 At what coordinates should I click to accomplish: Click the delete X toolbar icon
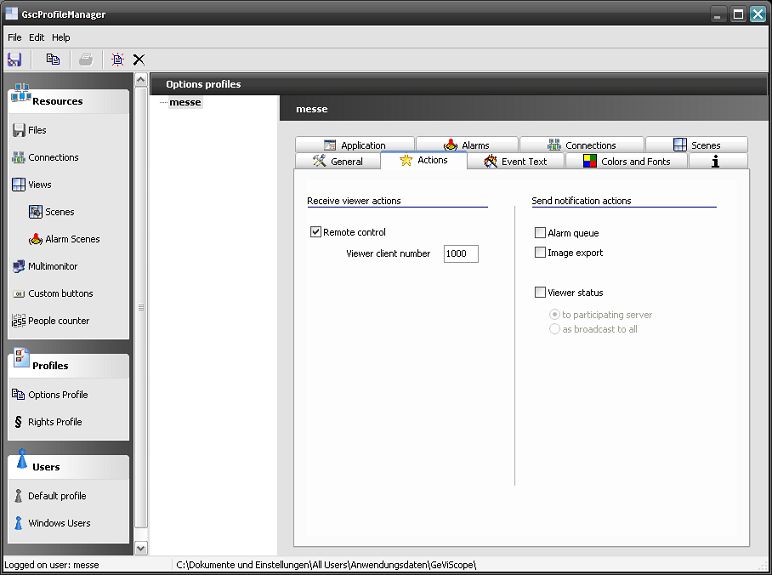[x=139, y=60]
